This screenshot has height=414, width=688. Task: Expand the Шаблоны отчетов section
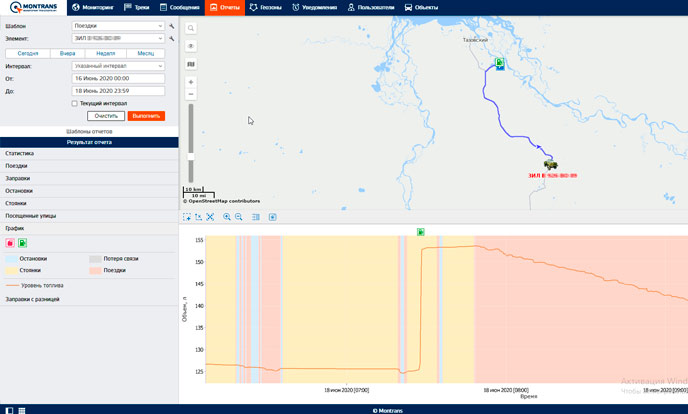point(89,132)
